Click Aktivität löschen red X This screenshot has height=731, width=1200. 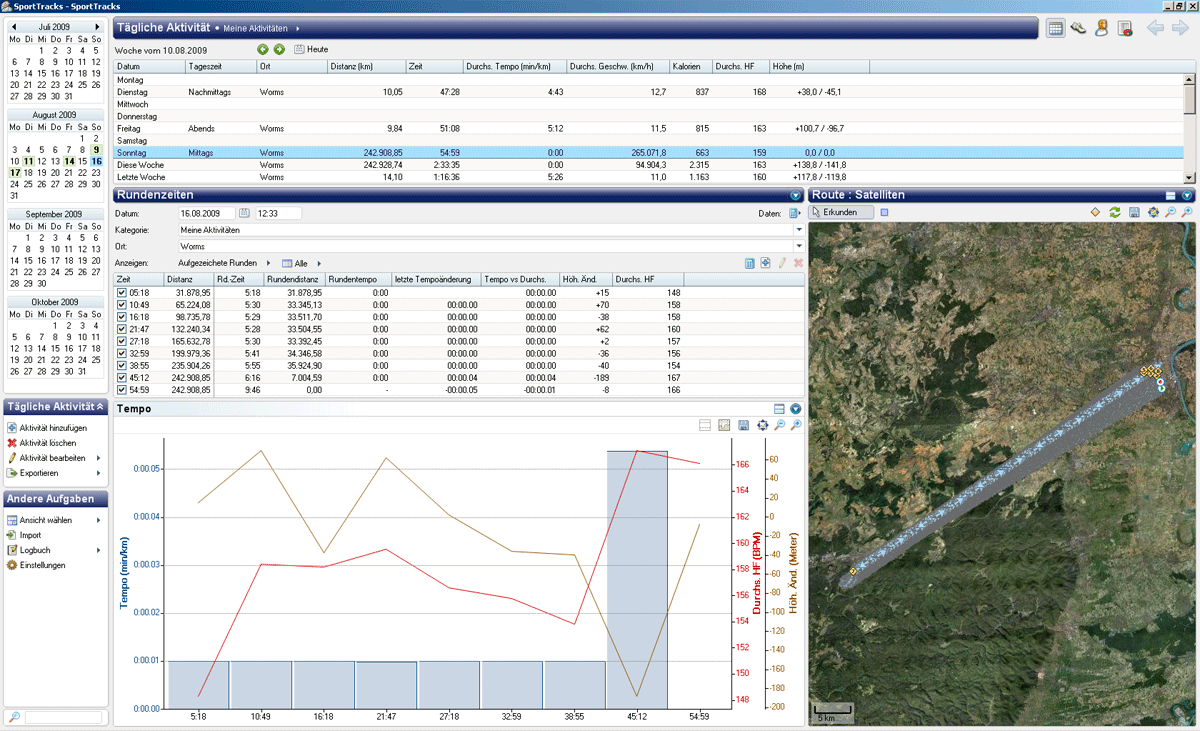(12, 443)
